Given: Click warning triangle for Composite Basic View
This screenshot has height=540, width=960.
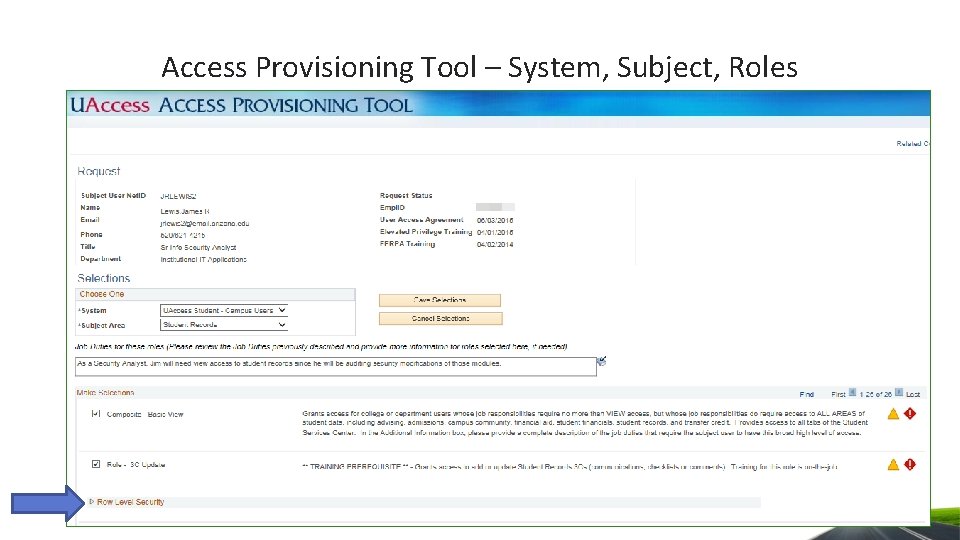Looking at the screenshot, I should click(893, 414).
